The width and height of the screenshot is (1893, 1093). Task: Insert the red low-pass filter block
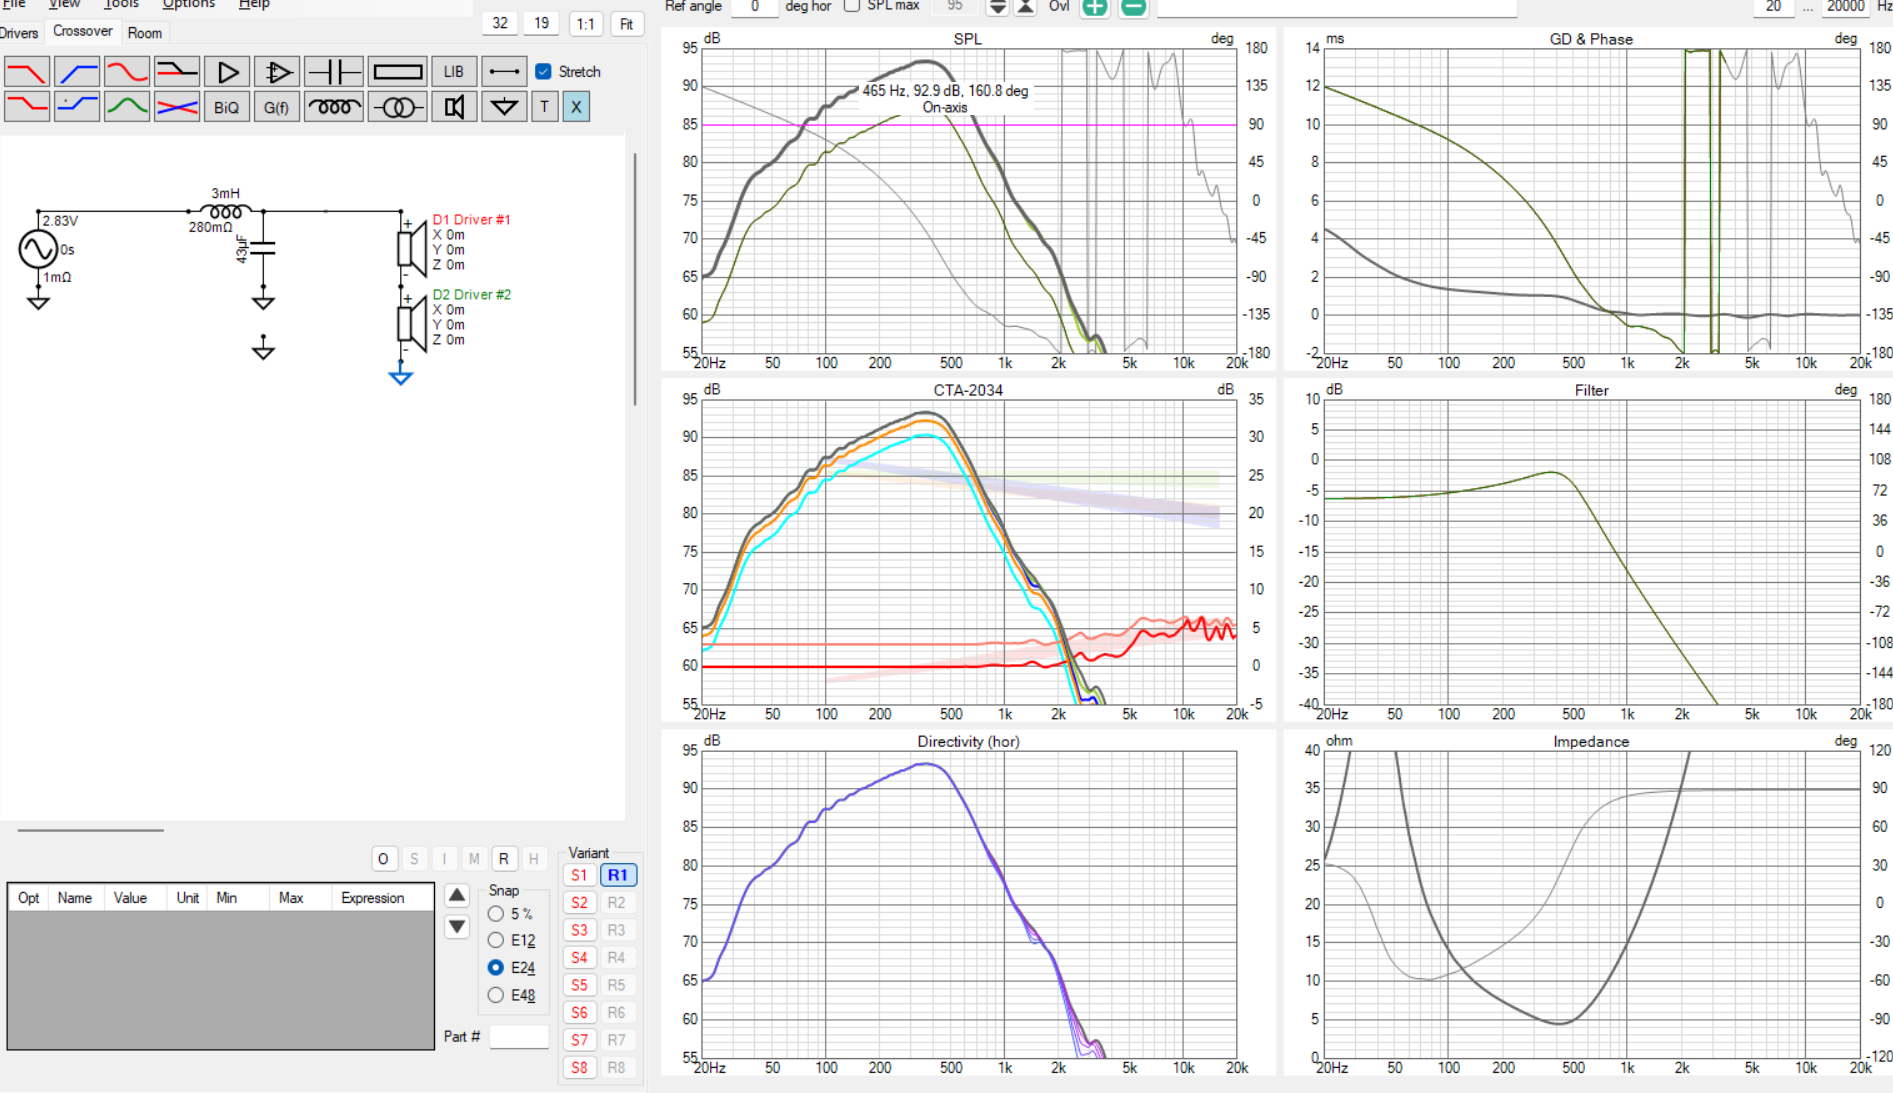click(26, 72)
